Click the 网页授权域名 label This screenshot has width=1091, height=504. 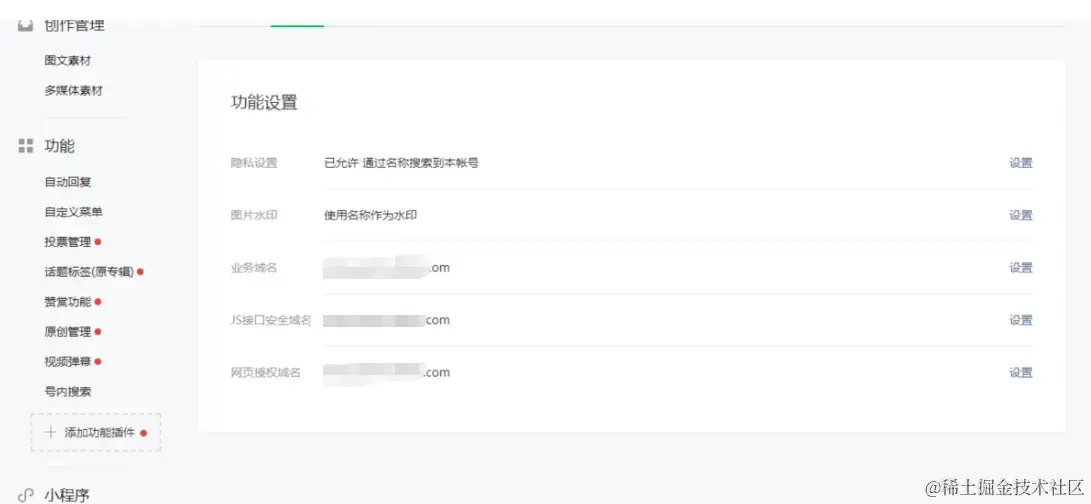[266, 372]
